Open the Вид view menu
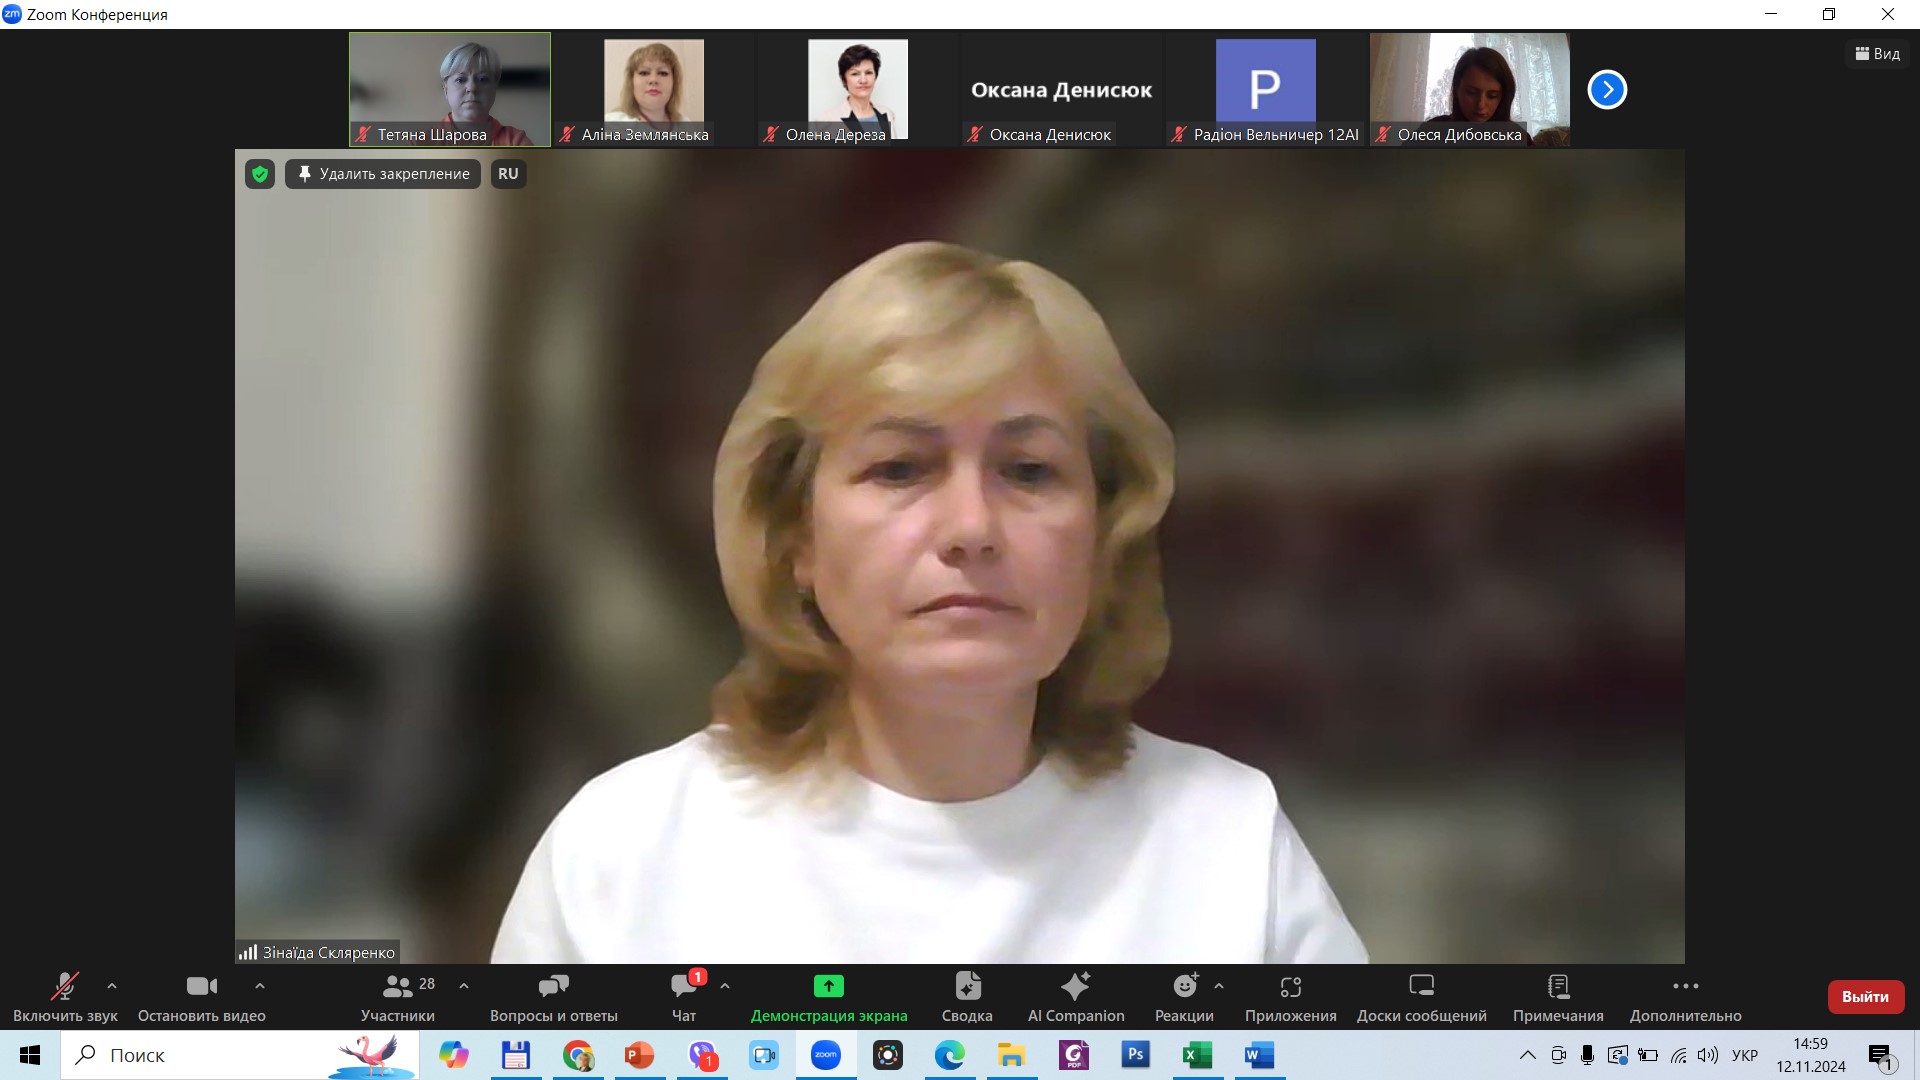 1877,54
